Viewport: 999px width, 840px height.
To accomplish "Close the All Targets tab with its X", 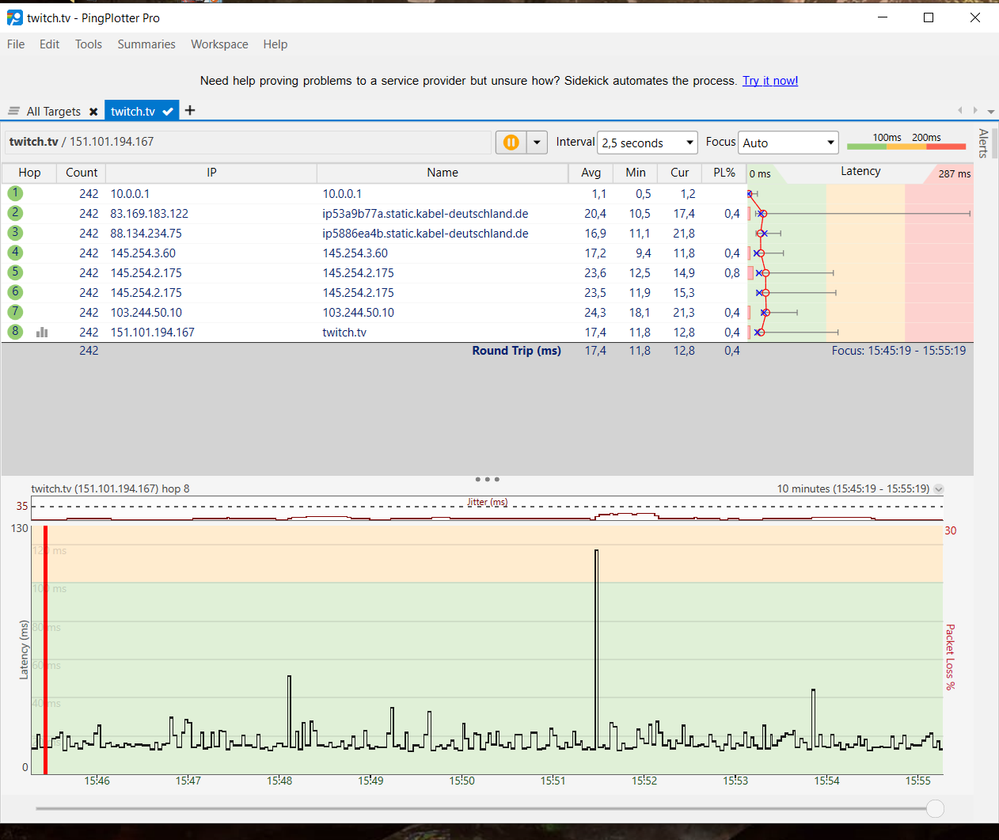I will [93, 112].
